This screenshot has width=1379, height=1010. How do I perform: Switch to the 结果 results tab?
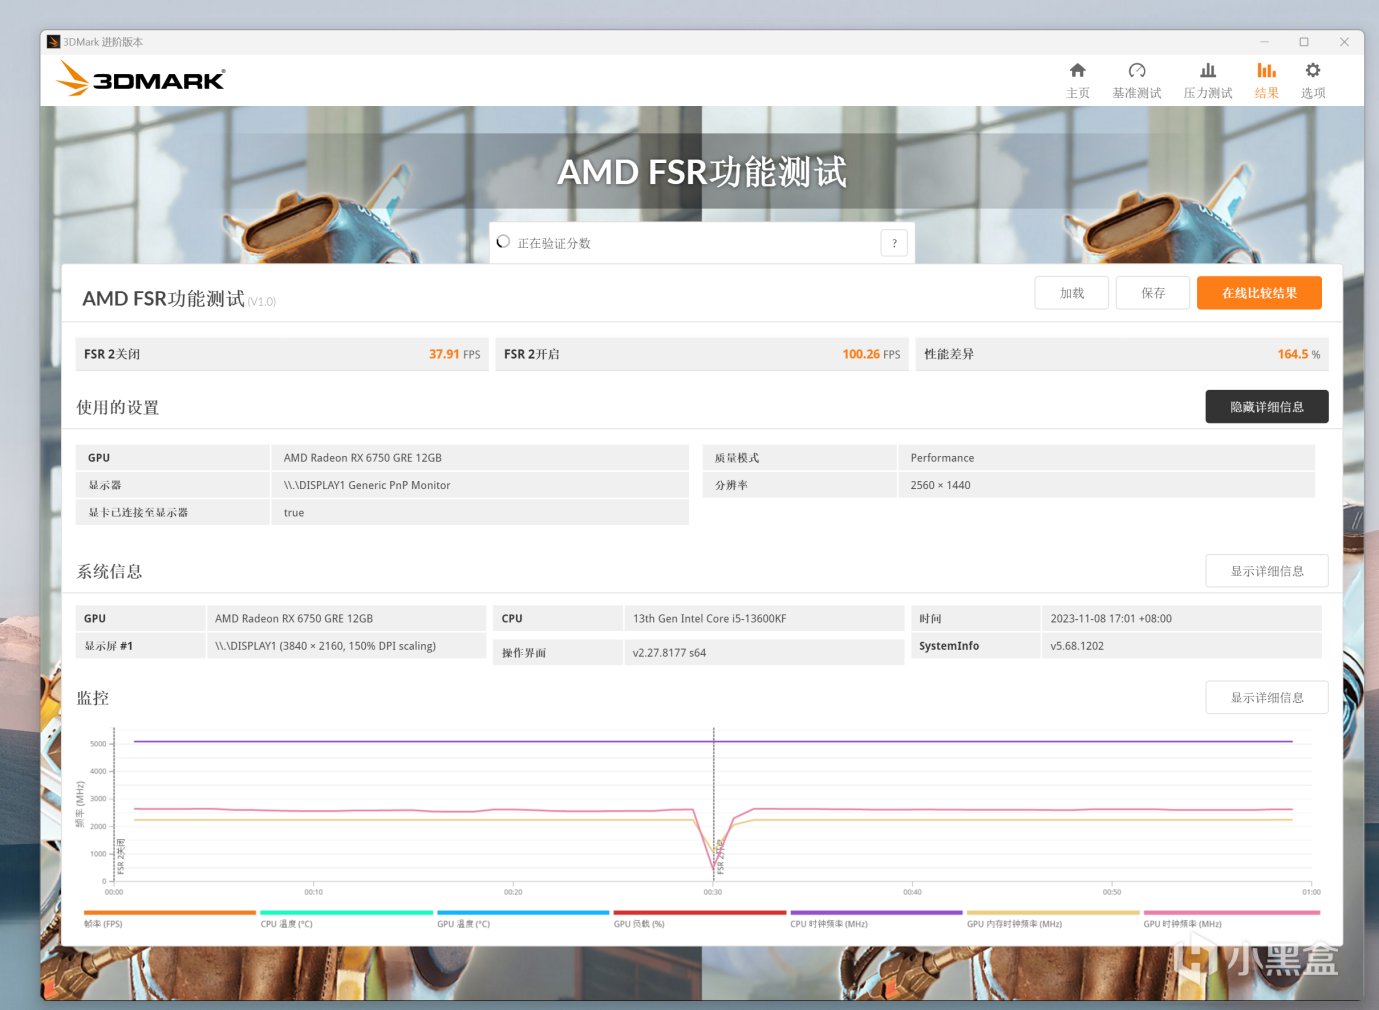1266,80
